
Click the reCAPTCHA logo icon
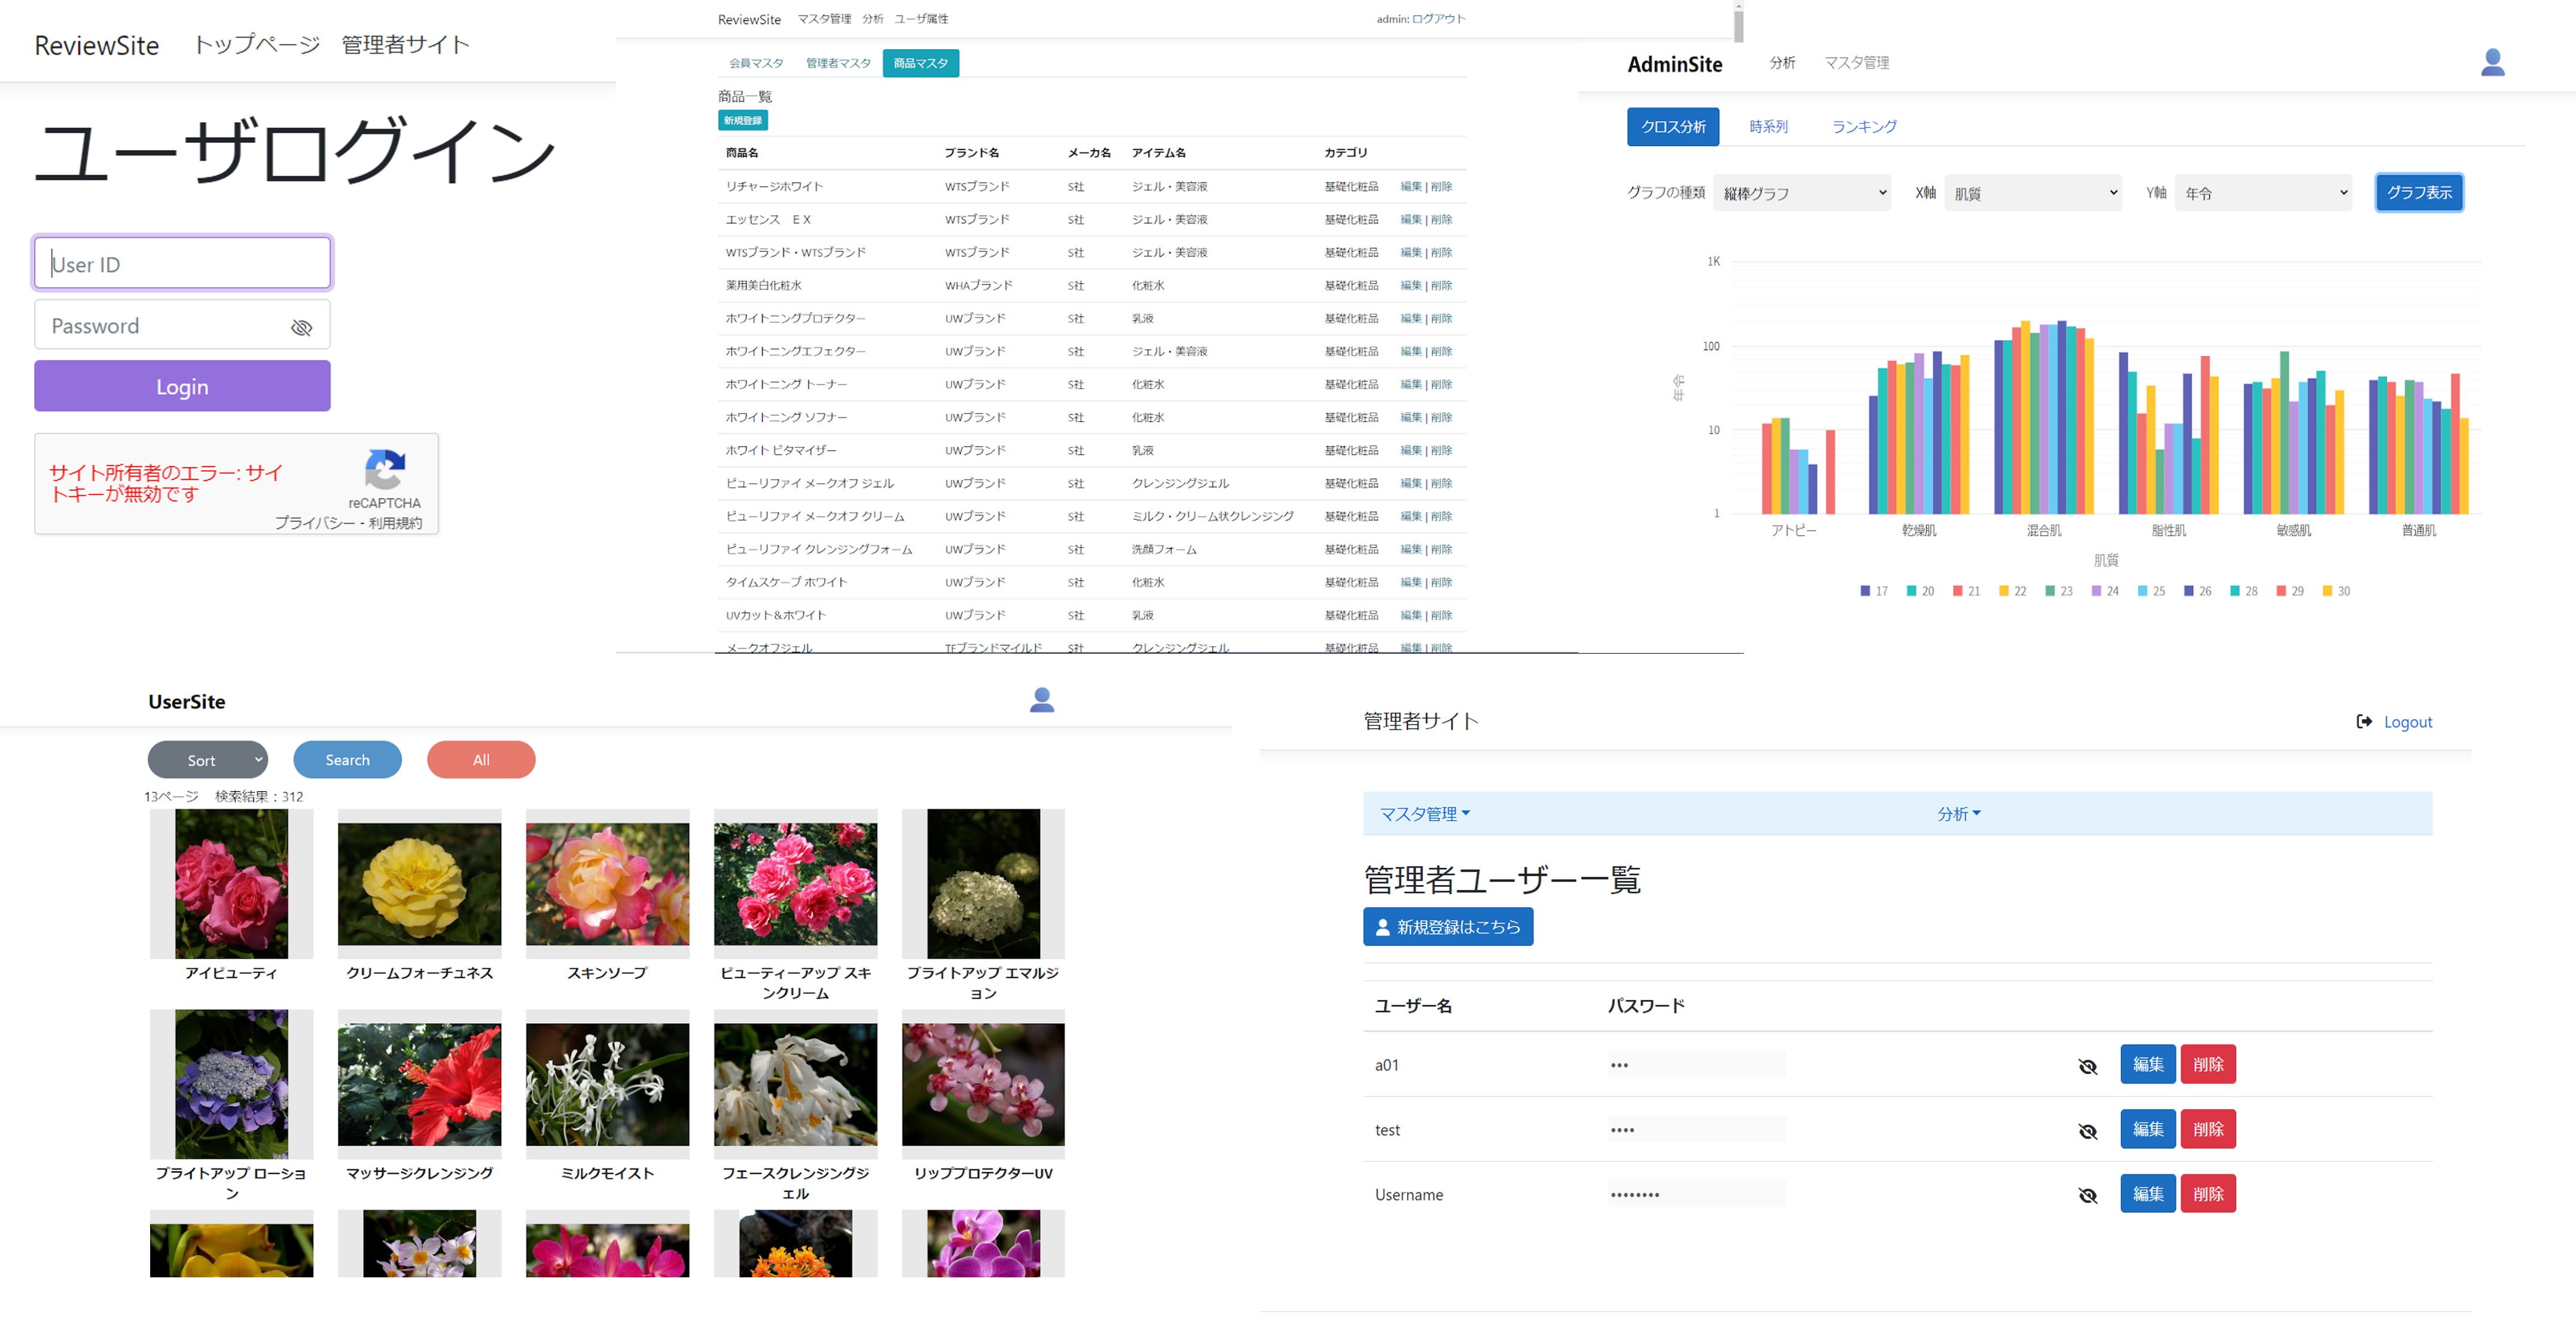pos(385,469)
